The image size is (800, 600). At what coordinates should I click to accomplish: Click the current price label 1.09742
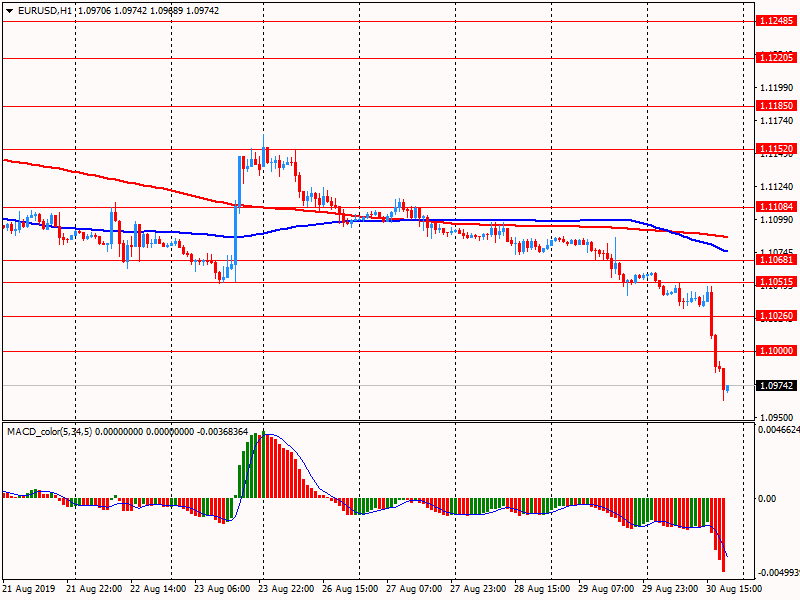pyautogui.click(x=776, y=386)
